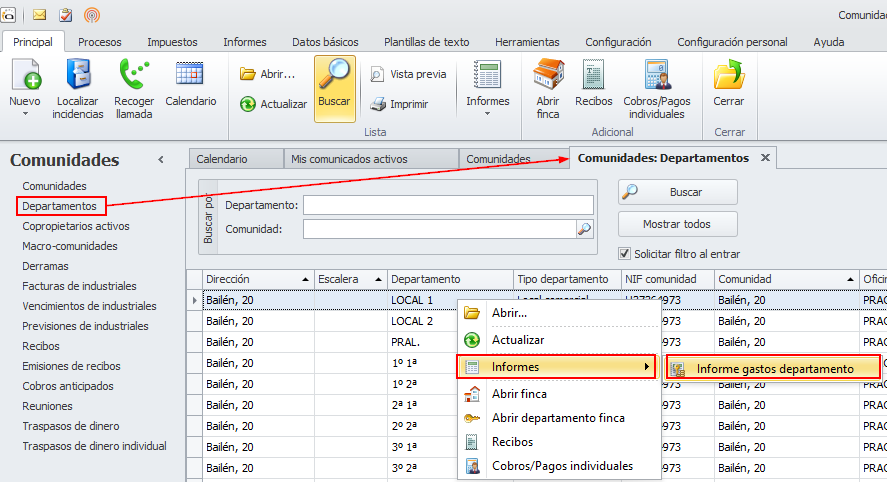Open Copropietarios activos in sidebar
This screenshot has width=887, height=482.
pyautogui.click(x=76, y=226)
